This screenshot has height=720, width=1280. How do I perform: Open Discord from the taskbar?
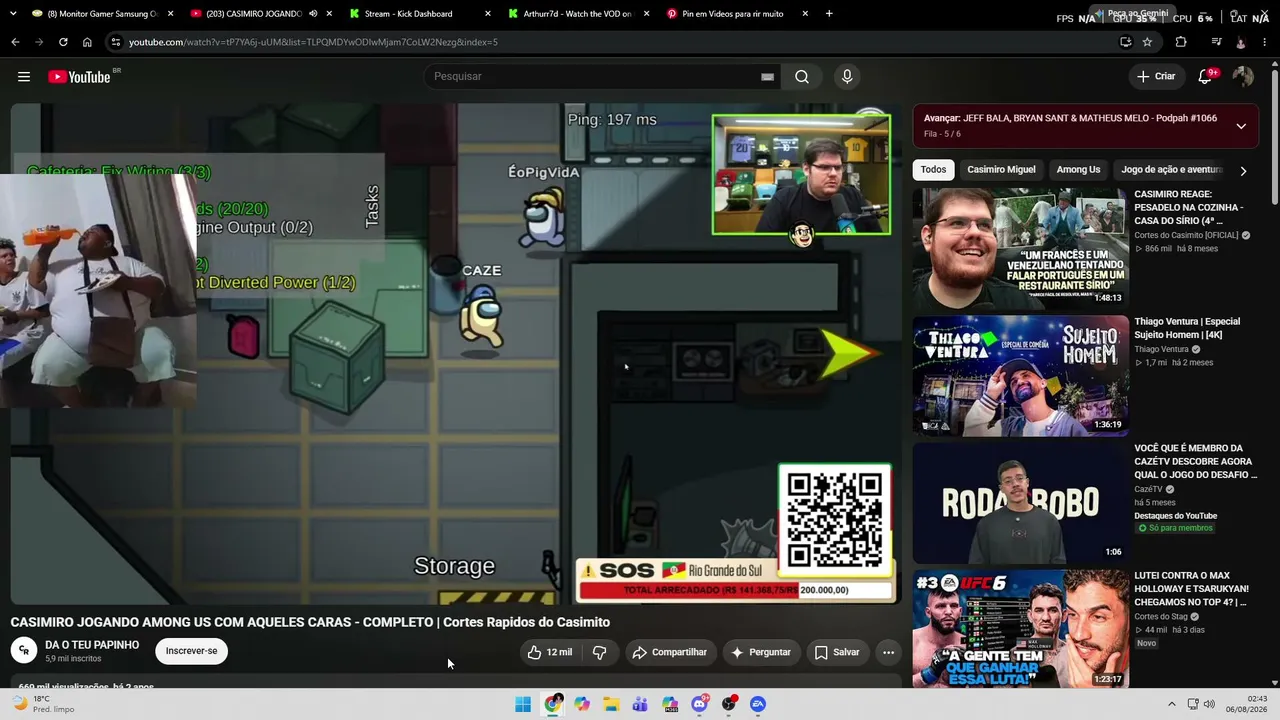tap(699, 704)
